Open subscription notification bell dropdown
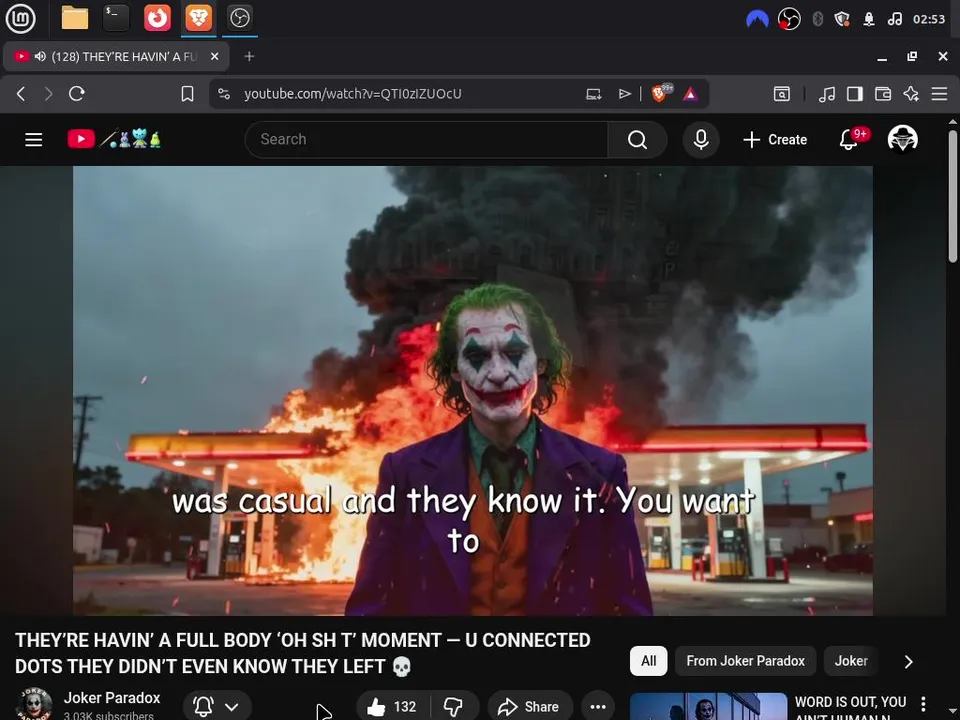Viewport: 960px width, 720px height. pyautogui.click(x=217, y=707)
